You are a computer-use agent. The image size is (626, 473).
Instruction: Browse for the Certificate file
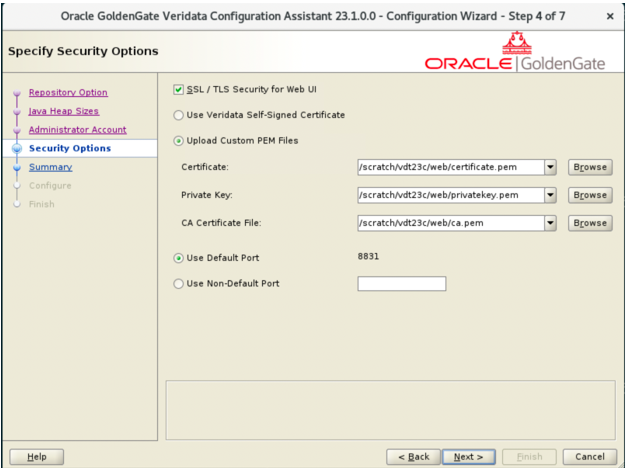590,167
